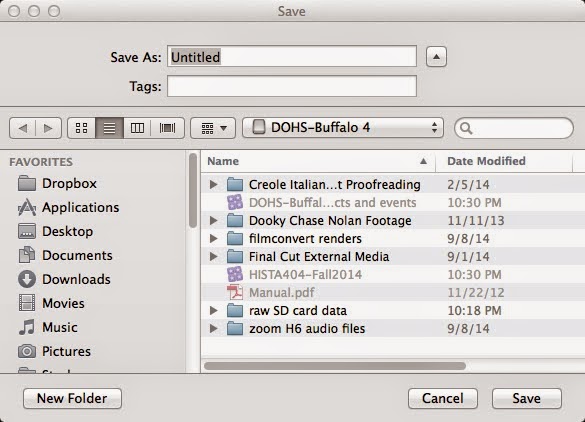Select the DOHS-Buffal...cts and events file icon

point(235,202)
